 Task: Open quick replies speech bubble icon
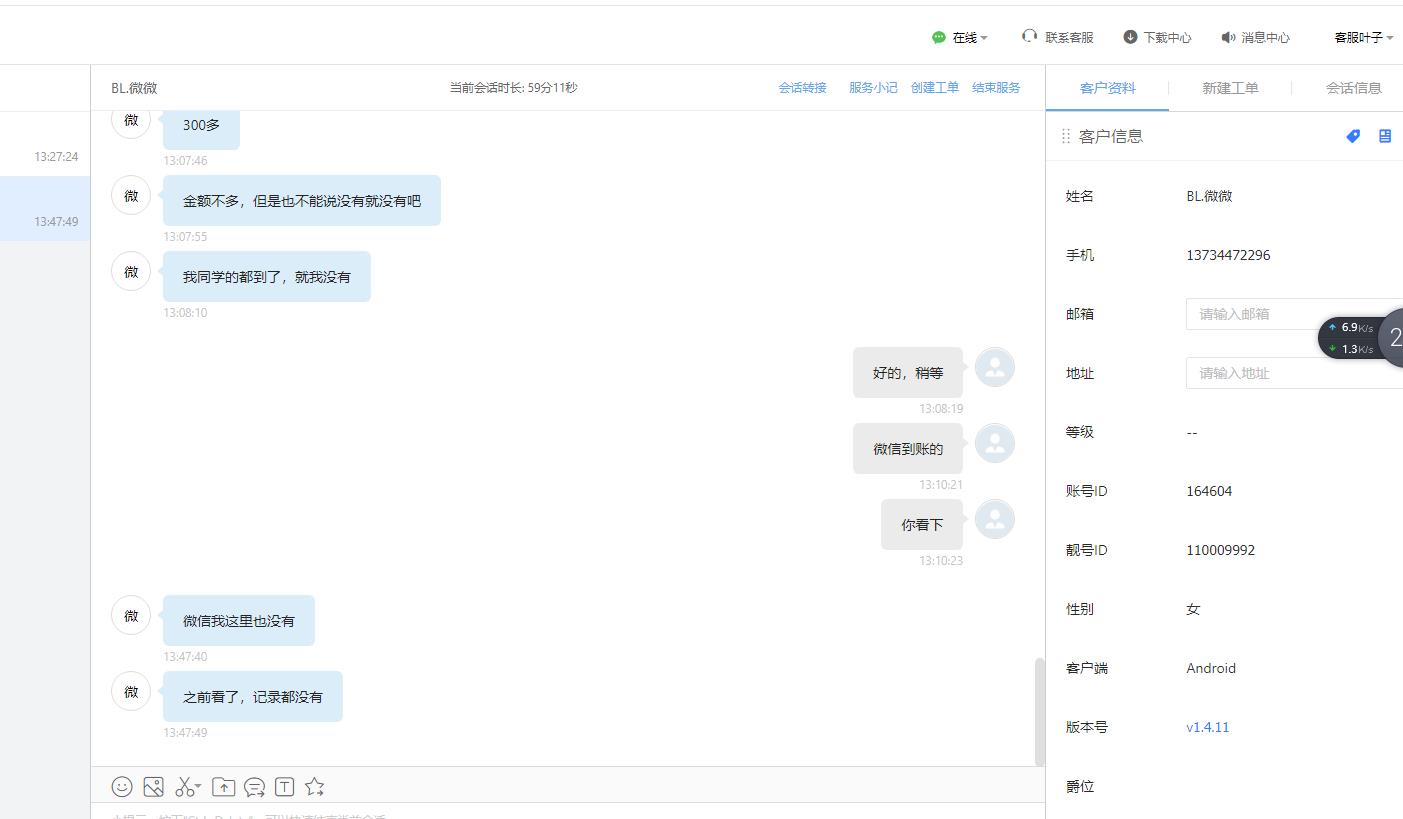tap(254, 787)
